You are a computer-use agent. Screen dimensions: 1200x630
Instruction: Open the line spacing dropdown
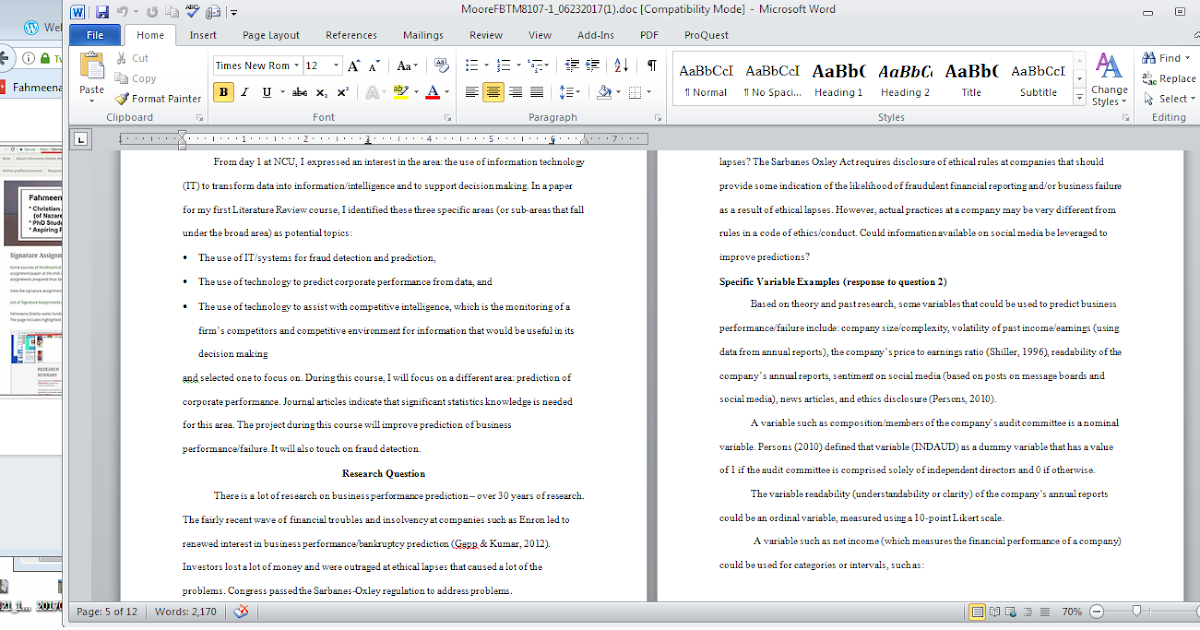(x=569, y=92)
